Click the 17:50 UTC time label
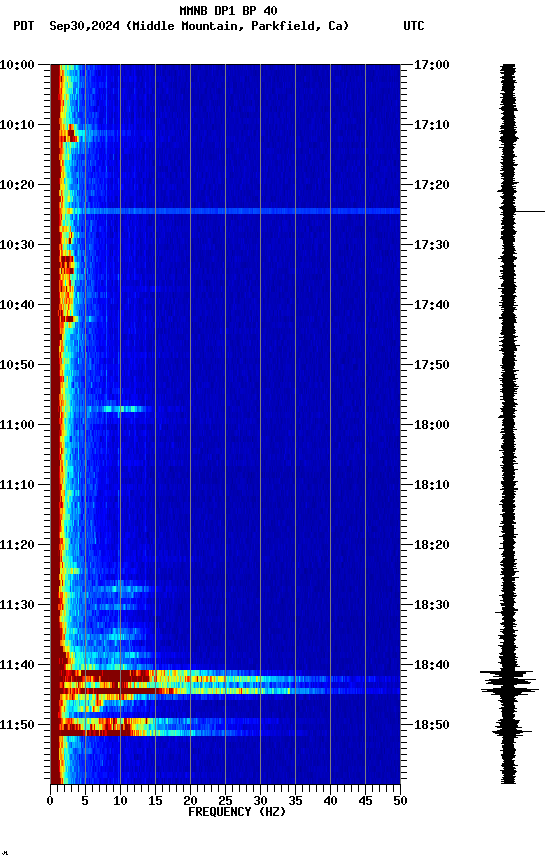Image resolution: width=552 pixels, height=864 pixels. point(432,365)
